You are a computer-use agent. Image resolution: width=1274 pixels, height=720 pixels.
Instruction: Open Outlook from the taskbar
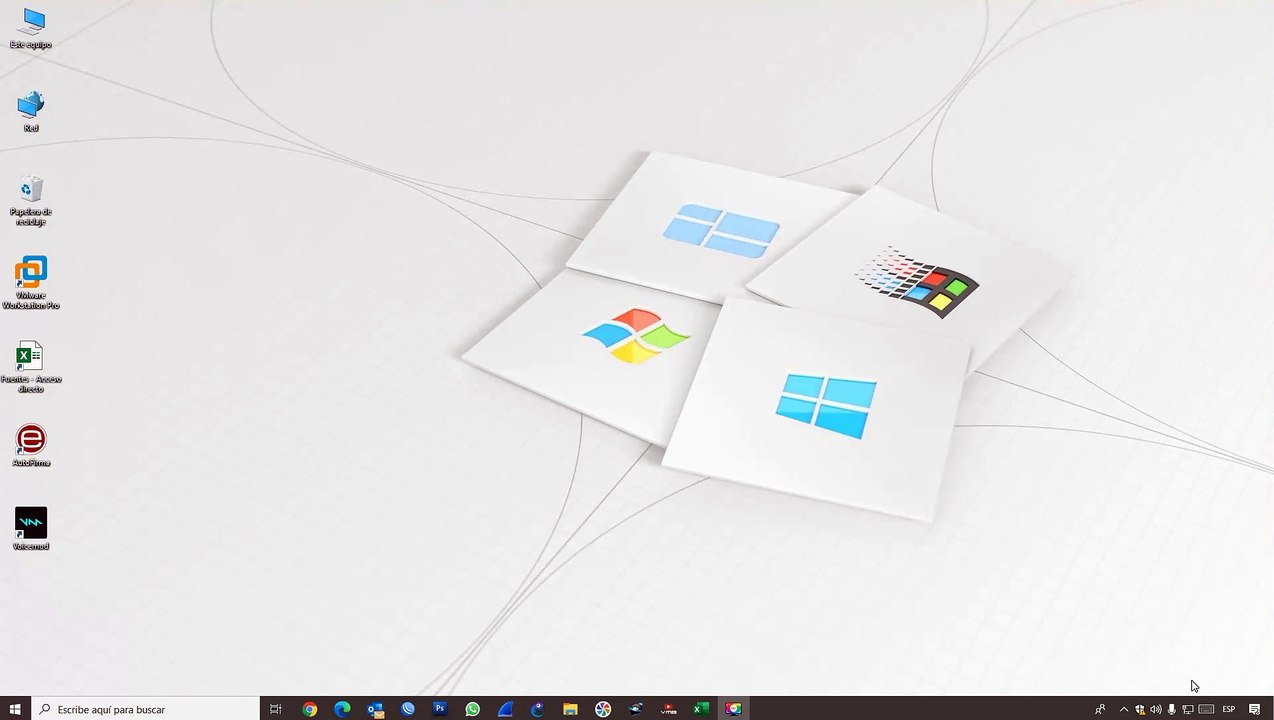pos(375,709)
